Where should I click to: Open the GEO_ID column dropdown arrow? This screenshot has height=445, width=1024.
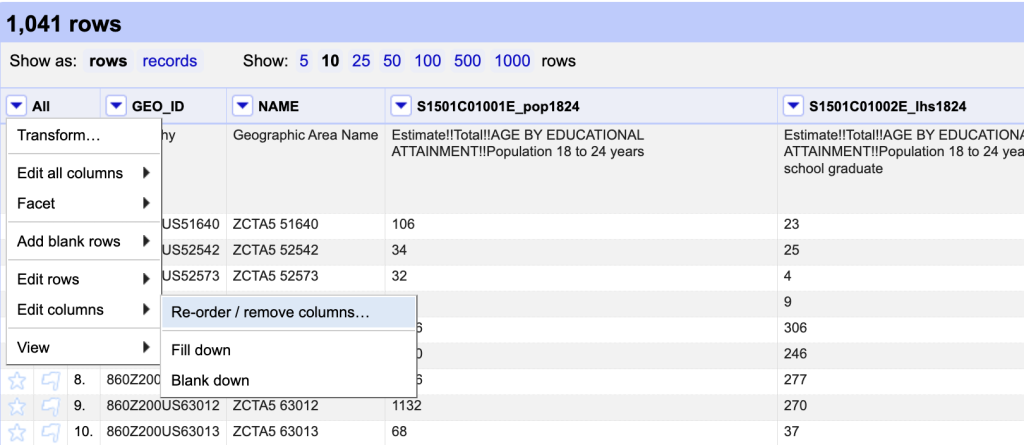tap(117, 106)
